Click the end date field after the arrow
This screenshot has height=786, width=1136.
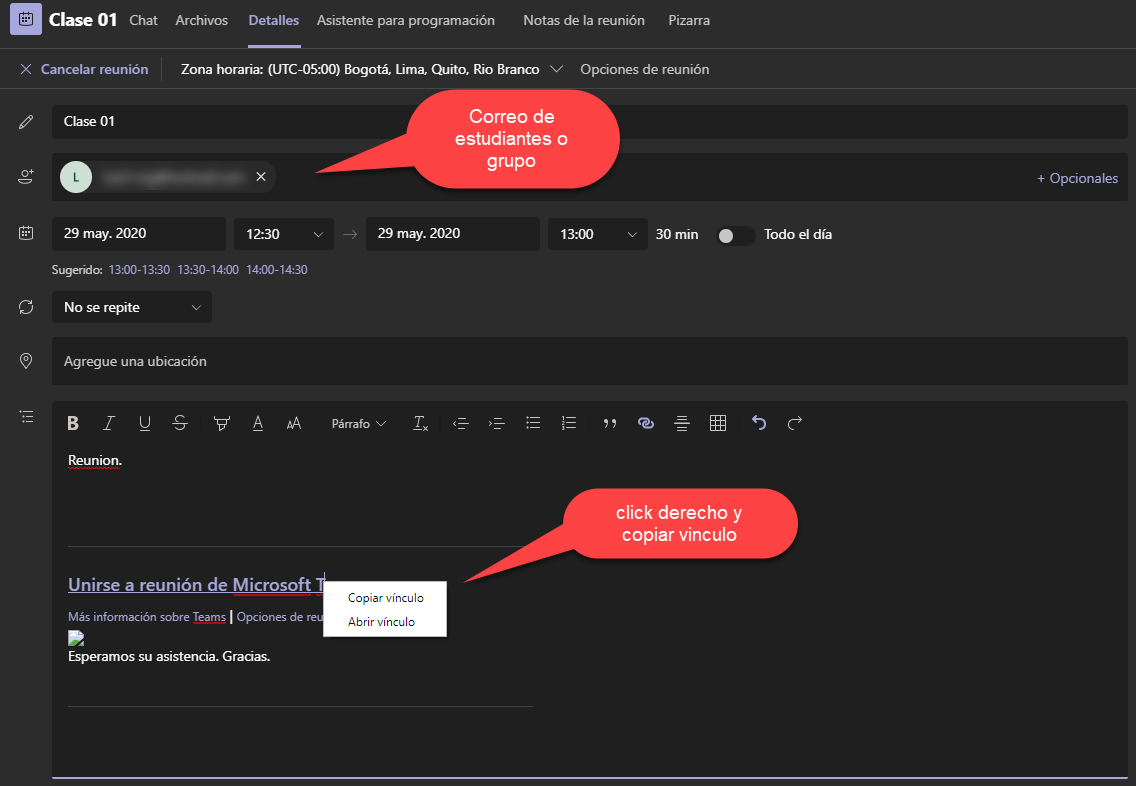pyautogui.click(x=453, y=233)
